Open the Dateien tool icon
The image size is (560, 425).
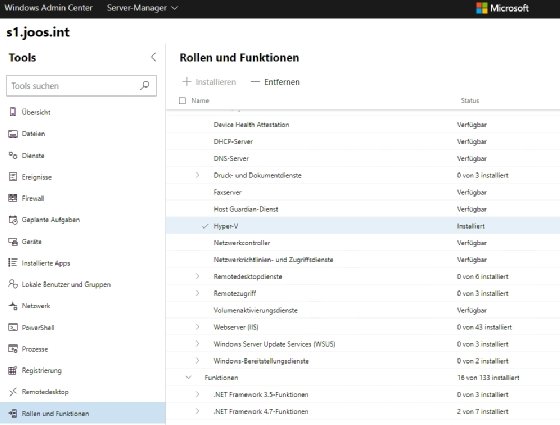point(13,134)
